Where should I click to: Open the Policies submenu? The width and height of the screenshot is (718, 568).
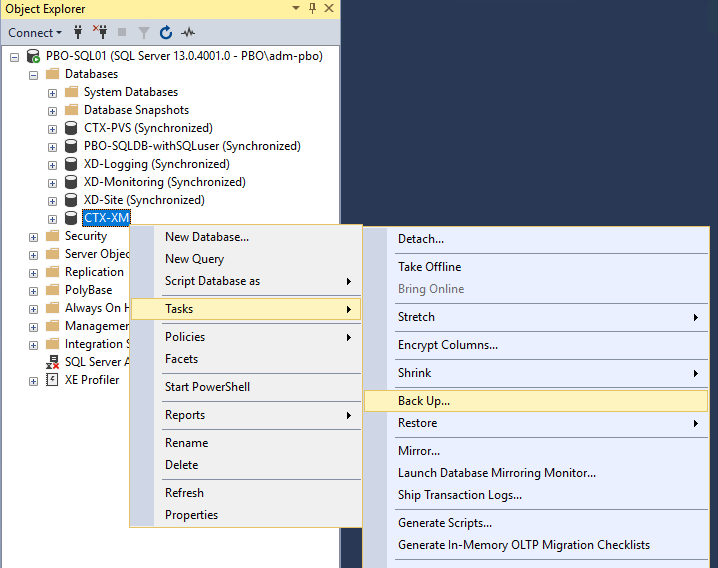(x=246, y=337)
